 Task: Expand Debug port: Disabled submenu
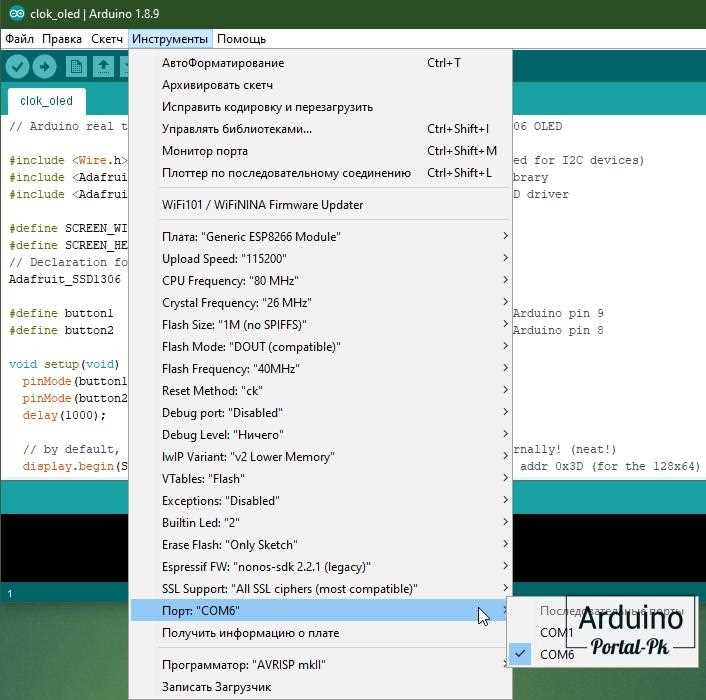pyautogui.click(x=321, y=413)
